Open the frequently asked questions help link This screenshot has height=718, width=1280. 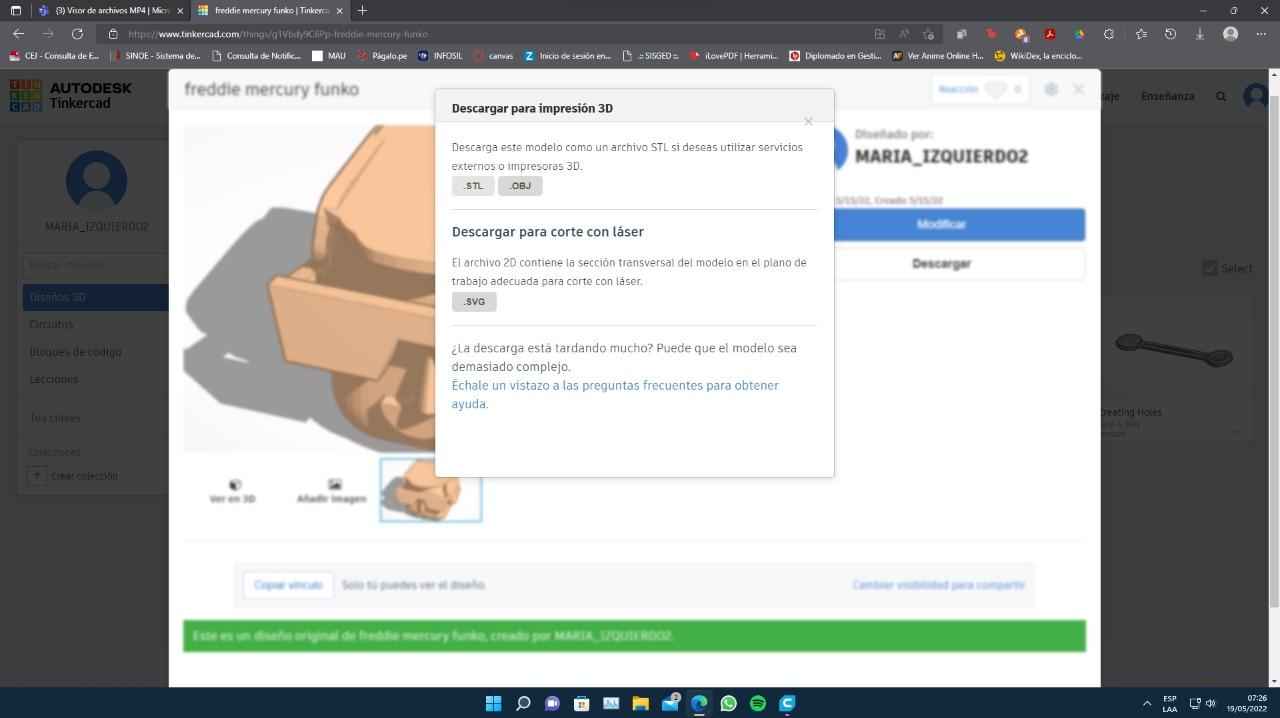point(615,395)
